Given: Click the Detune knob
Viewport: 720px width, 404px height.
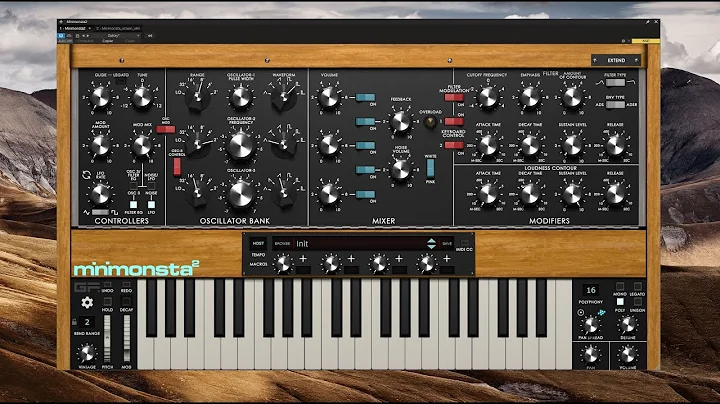Looking at the screenshot, I should [x=627, y=325].
